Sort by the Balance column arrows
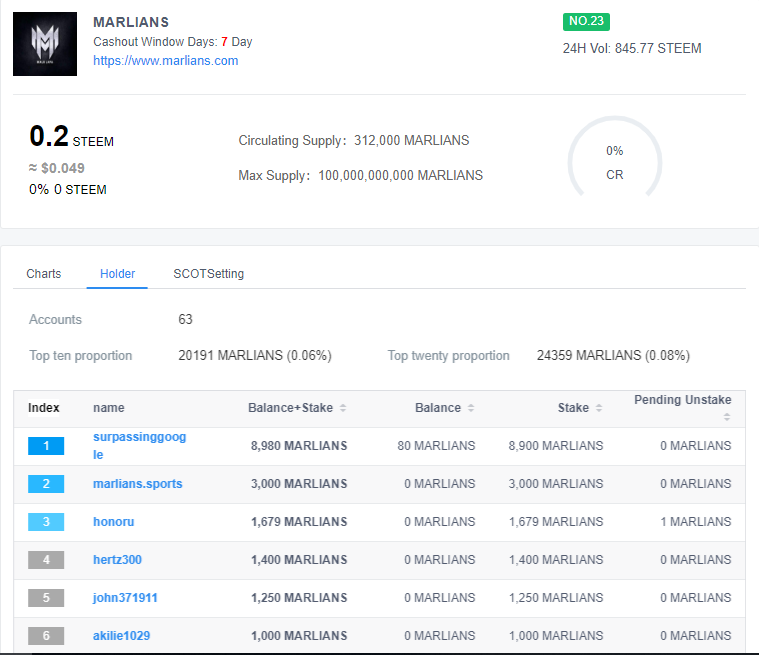 [471, 408]
